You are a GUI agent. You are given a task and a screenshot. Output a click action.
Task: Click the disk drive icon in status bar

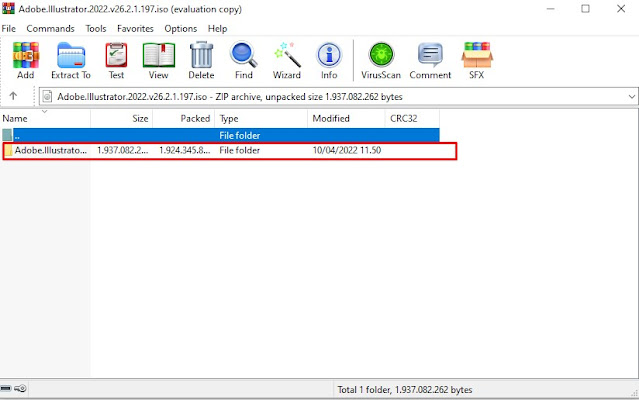coord(6,389)
